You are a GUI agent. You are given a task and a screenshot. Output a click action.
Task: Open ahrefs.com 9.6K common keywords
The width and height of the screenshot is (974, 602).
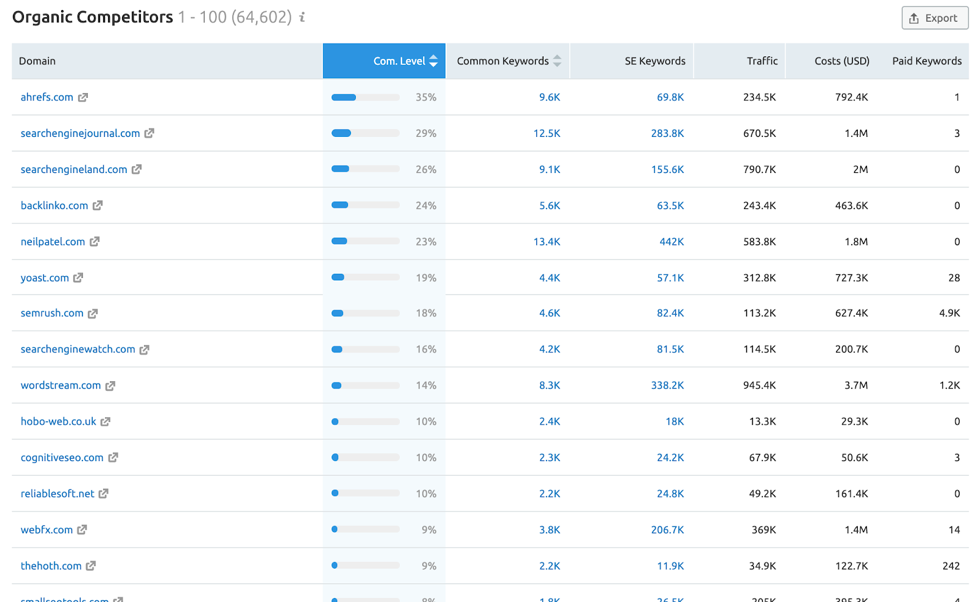point(549,97)
